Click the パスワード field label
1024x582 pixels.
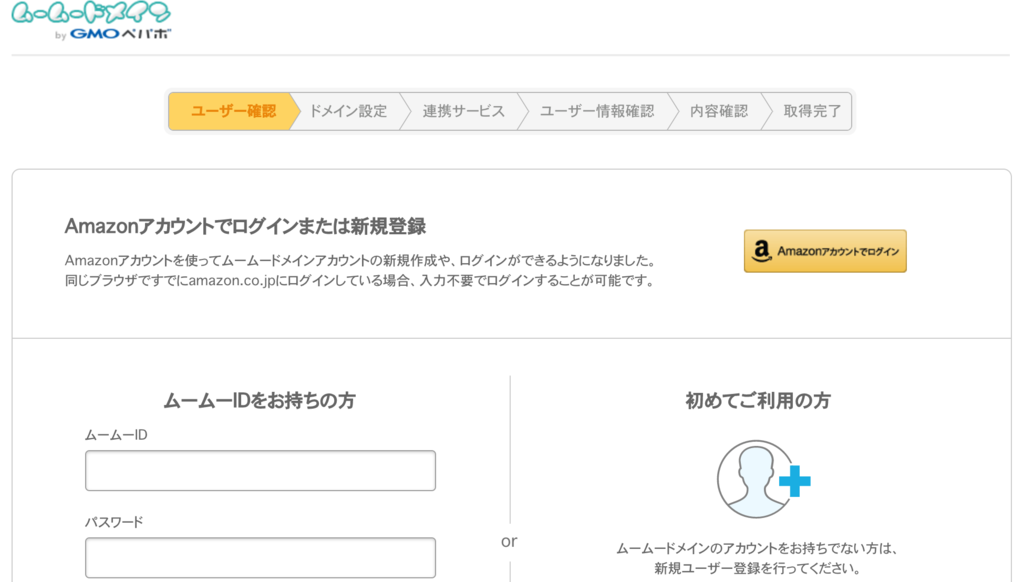coord(114,522)
